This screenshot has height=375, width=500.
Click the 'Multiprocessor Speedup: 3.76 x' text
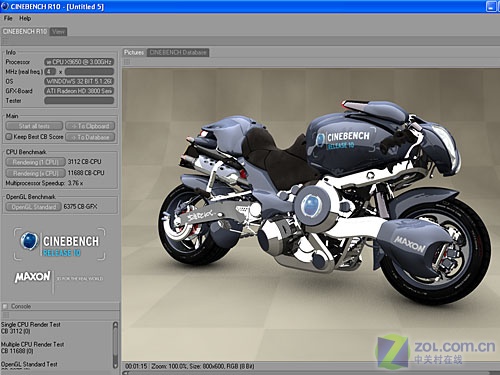pos(44,183)
